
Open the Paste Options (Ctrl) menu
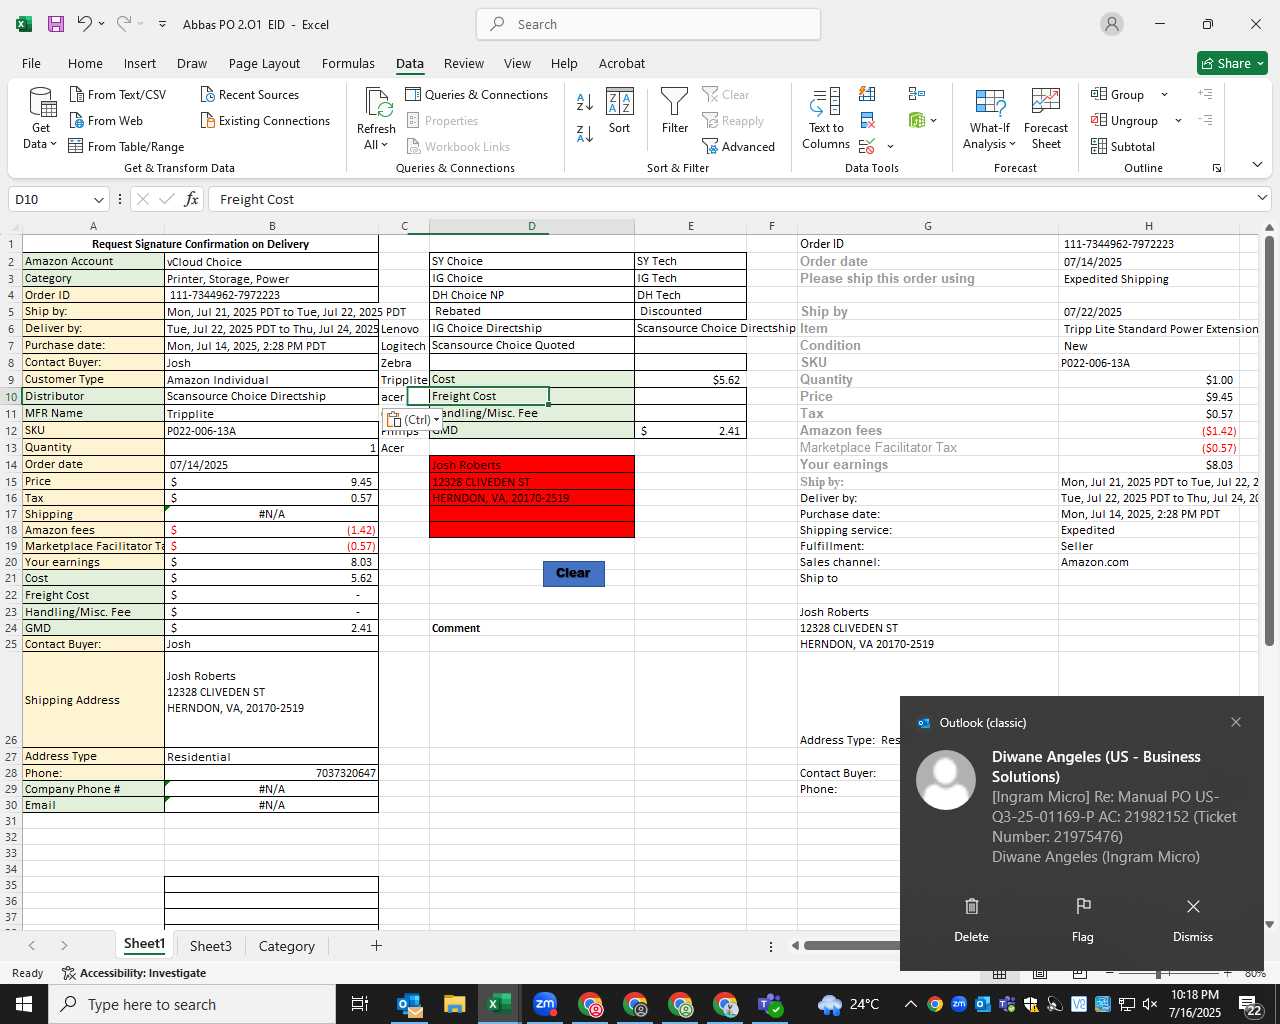412,419
